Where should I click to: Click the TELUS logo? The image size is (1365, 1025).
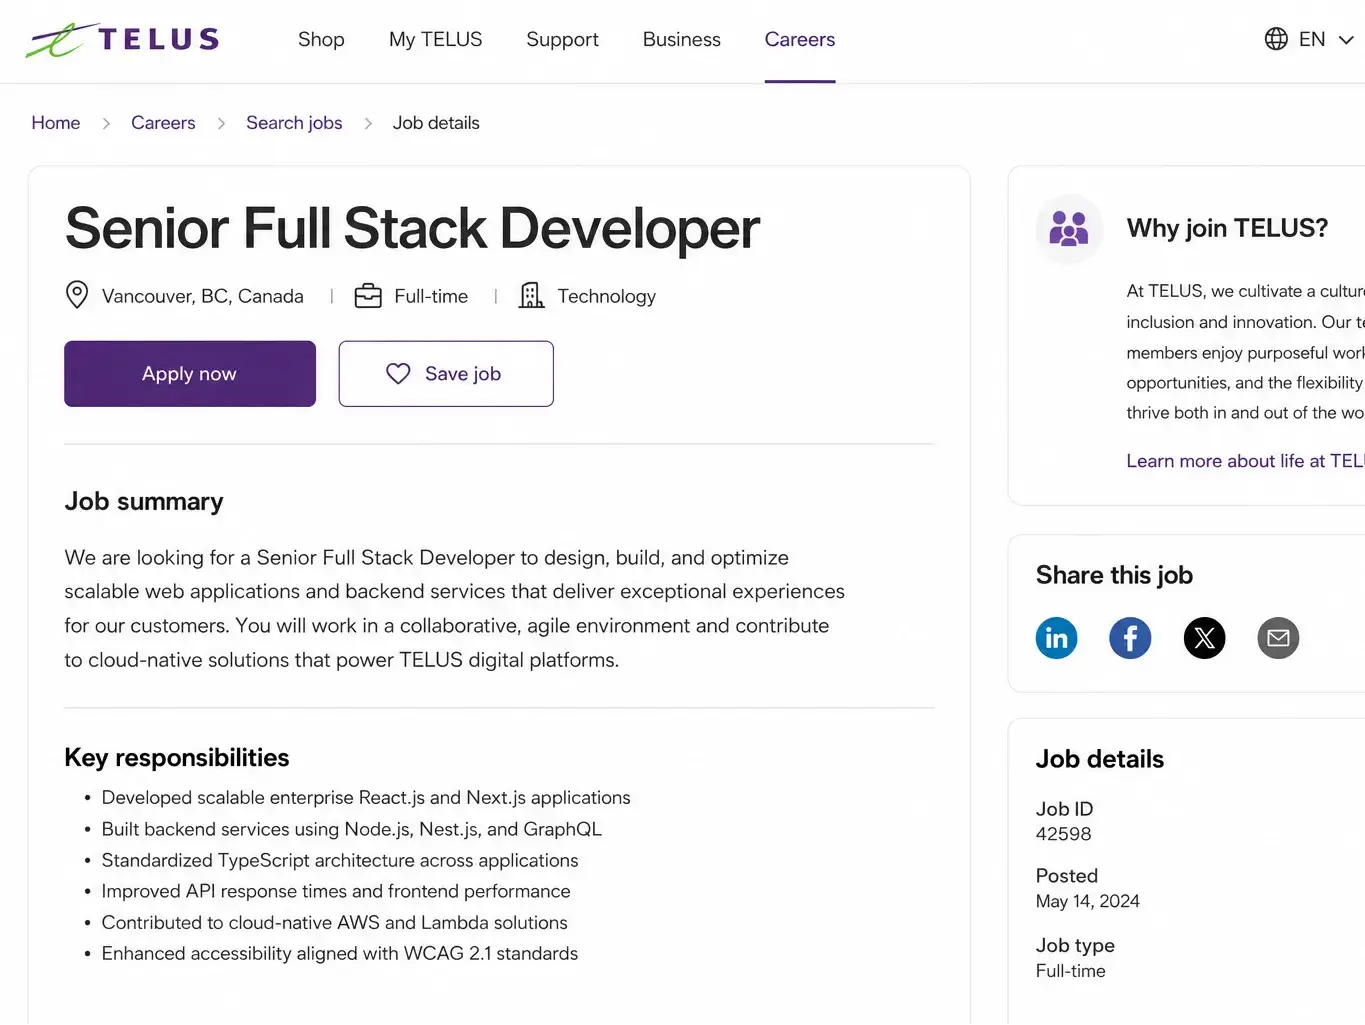[122, 40]
